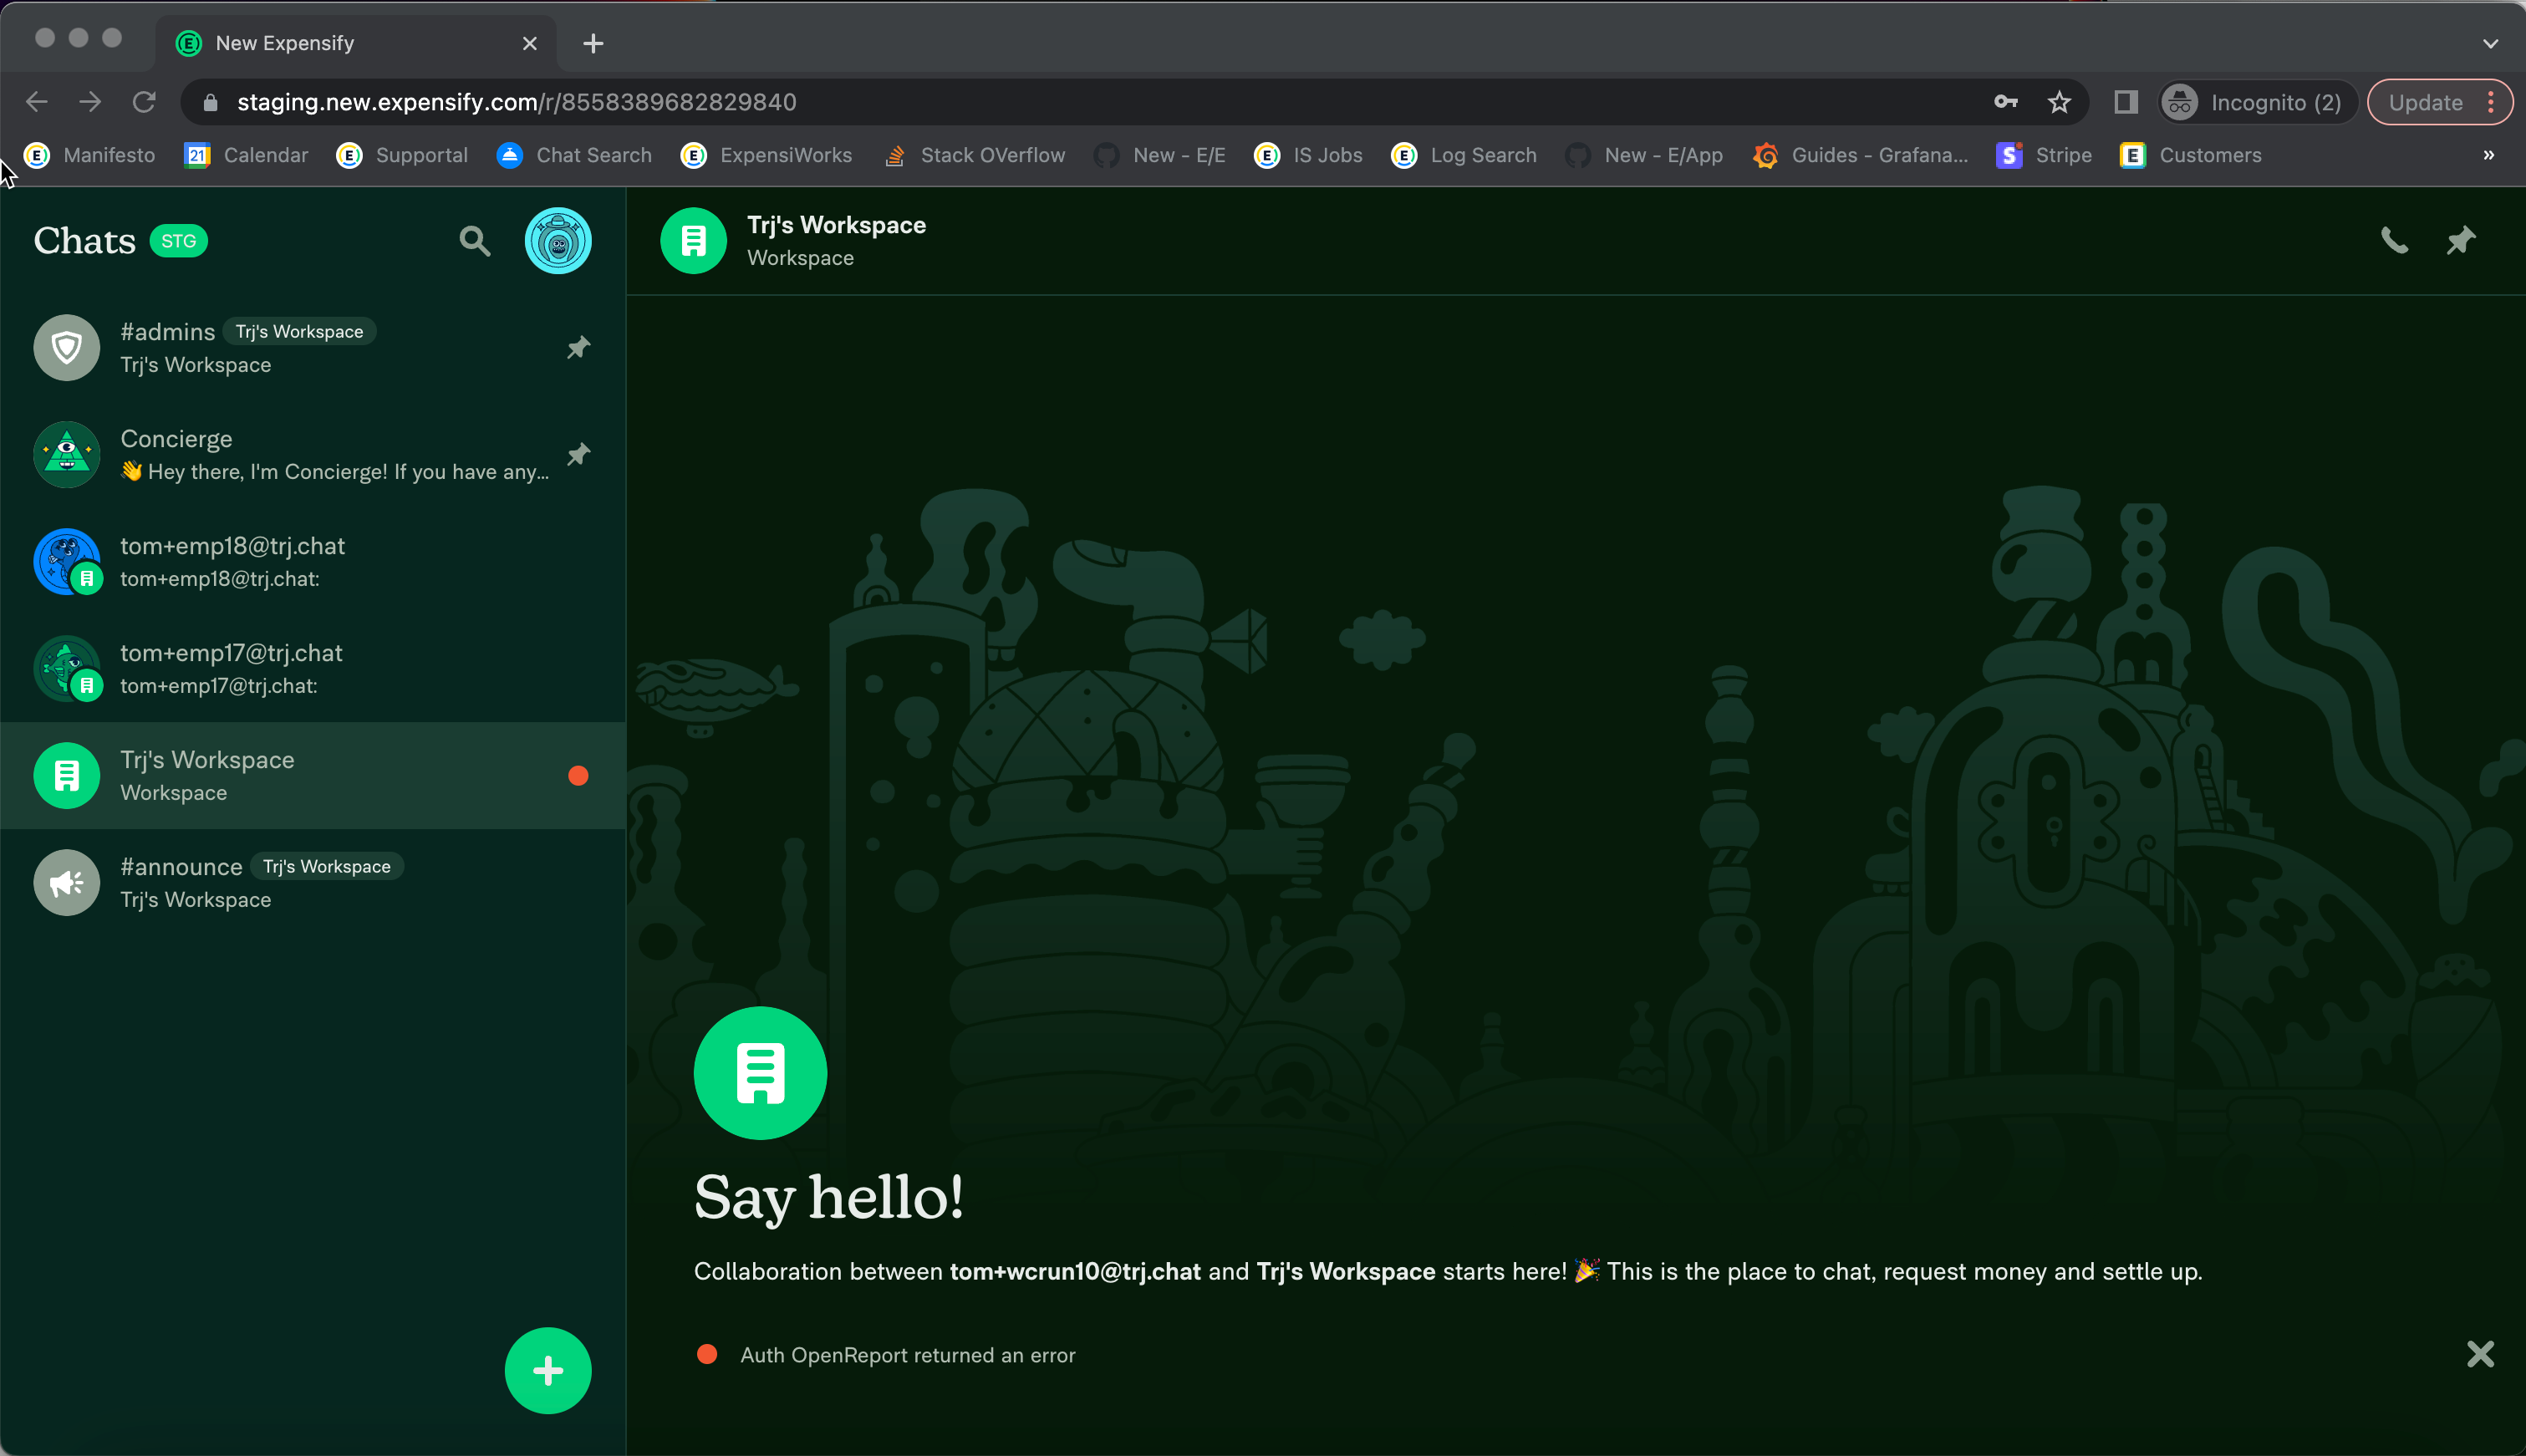Open chat search magnifier icon
Viewport: 2526px width, 1456px height.
(x=475, y=241)
